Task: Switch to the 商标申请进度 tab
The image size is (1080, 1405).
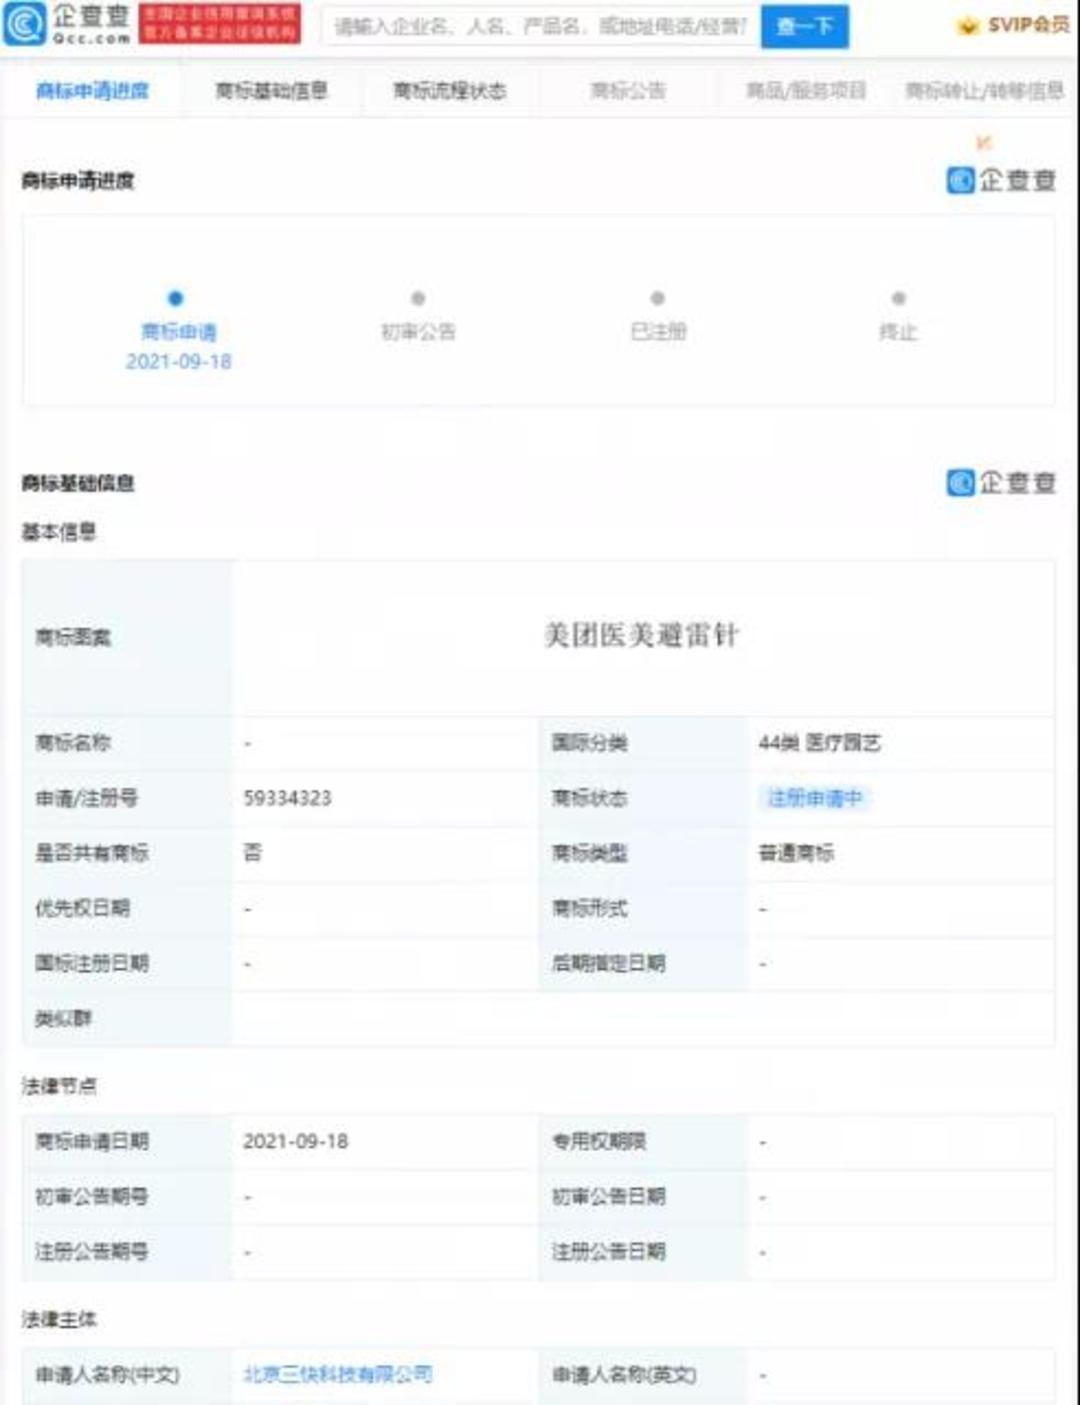Action: pyautogui.click(x=92, y=91)
